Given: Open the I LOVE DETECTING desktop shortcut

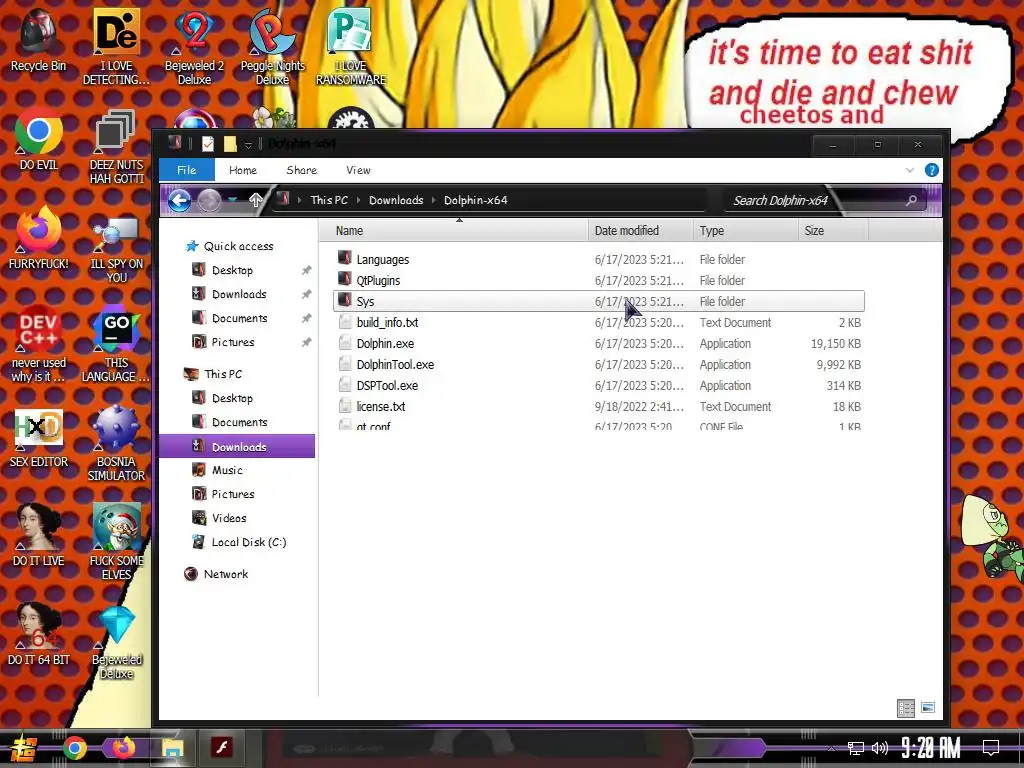Looking at the screenshot, I should point(116,46).
